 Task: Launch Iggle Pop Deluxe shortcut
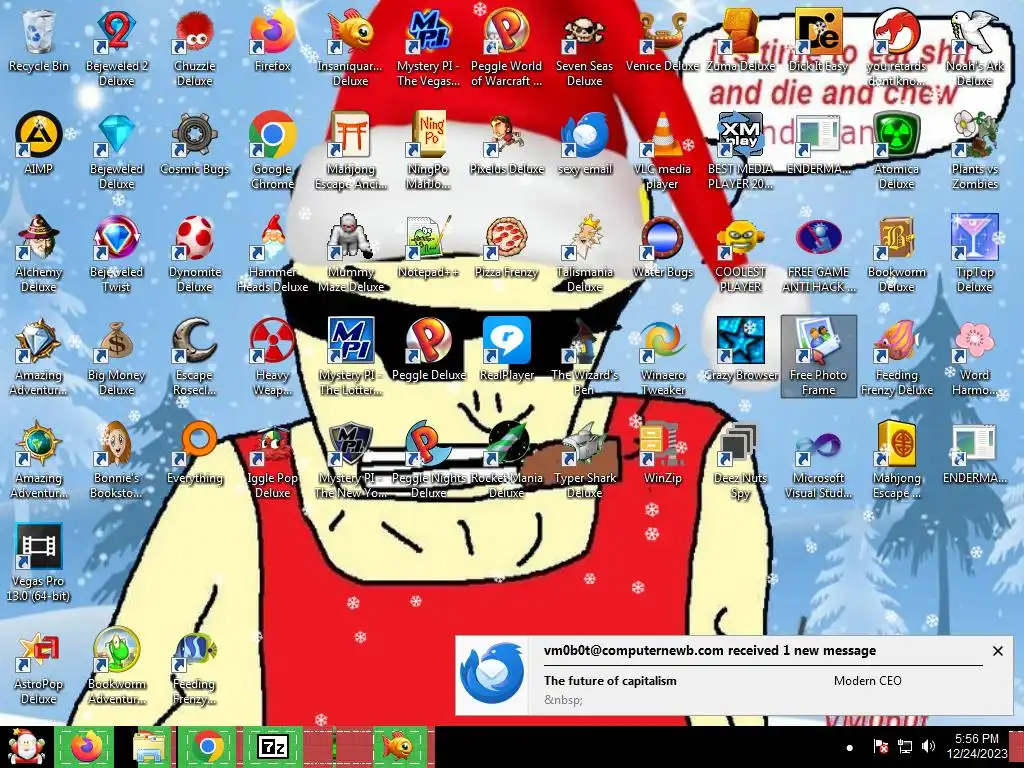tap(272, 460)
